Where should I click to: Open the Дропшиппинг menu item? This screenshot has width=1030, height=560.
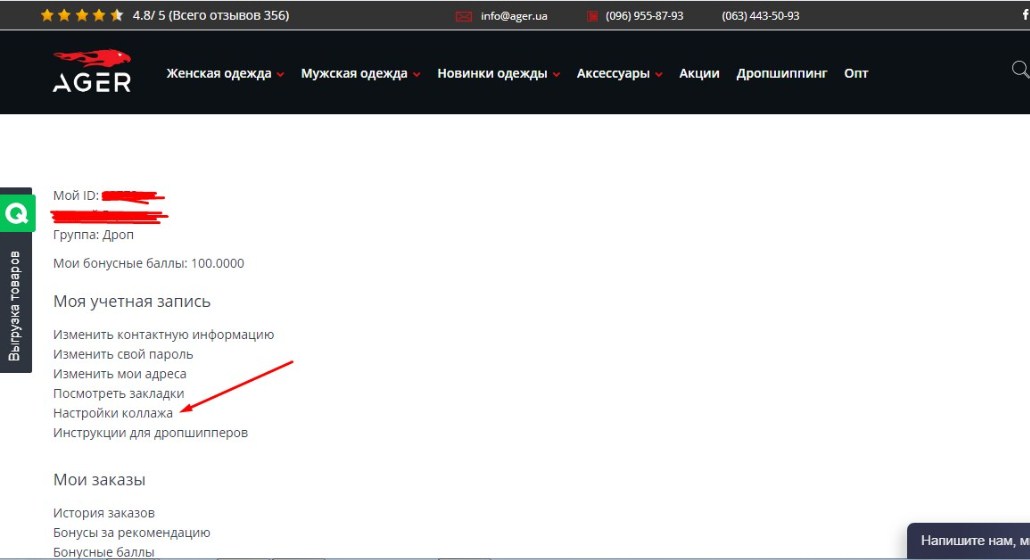(x=781, y=74)
